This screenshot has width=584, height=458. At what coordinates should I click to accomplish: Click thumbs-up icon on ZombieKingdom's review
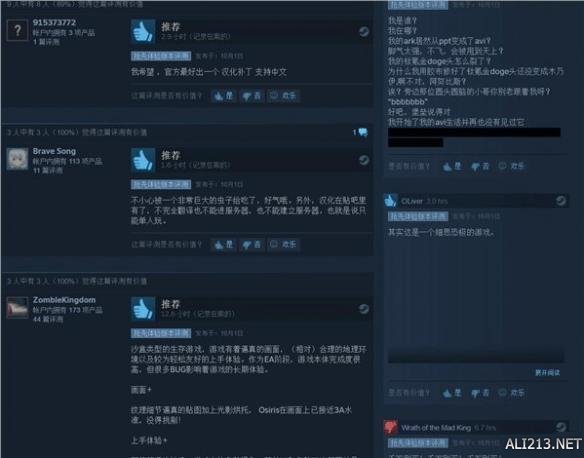tap(143, 309)
